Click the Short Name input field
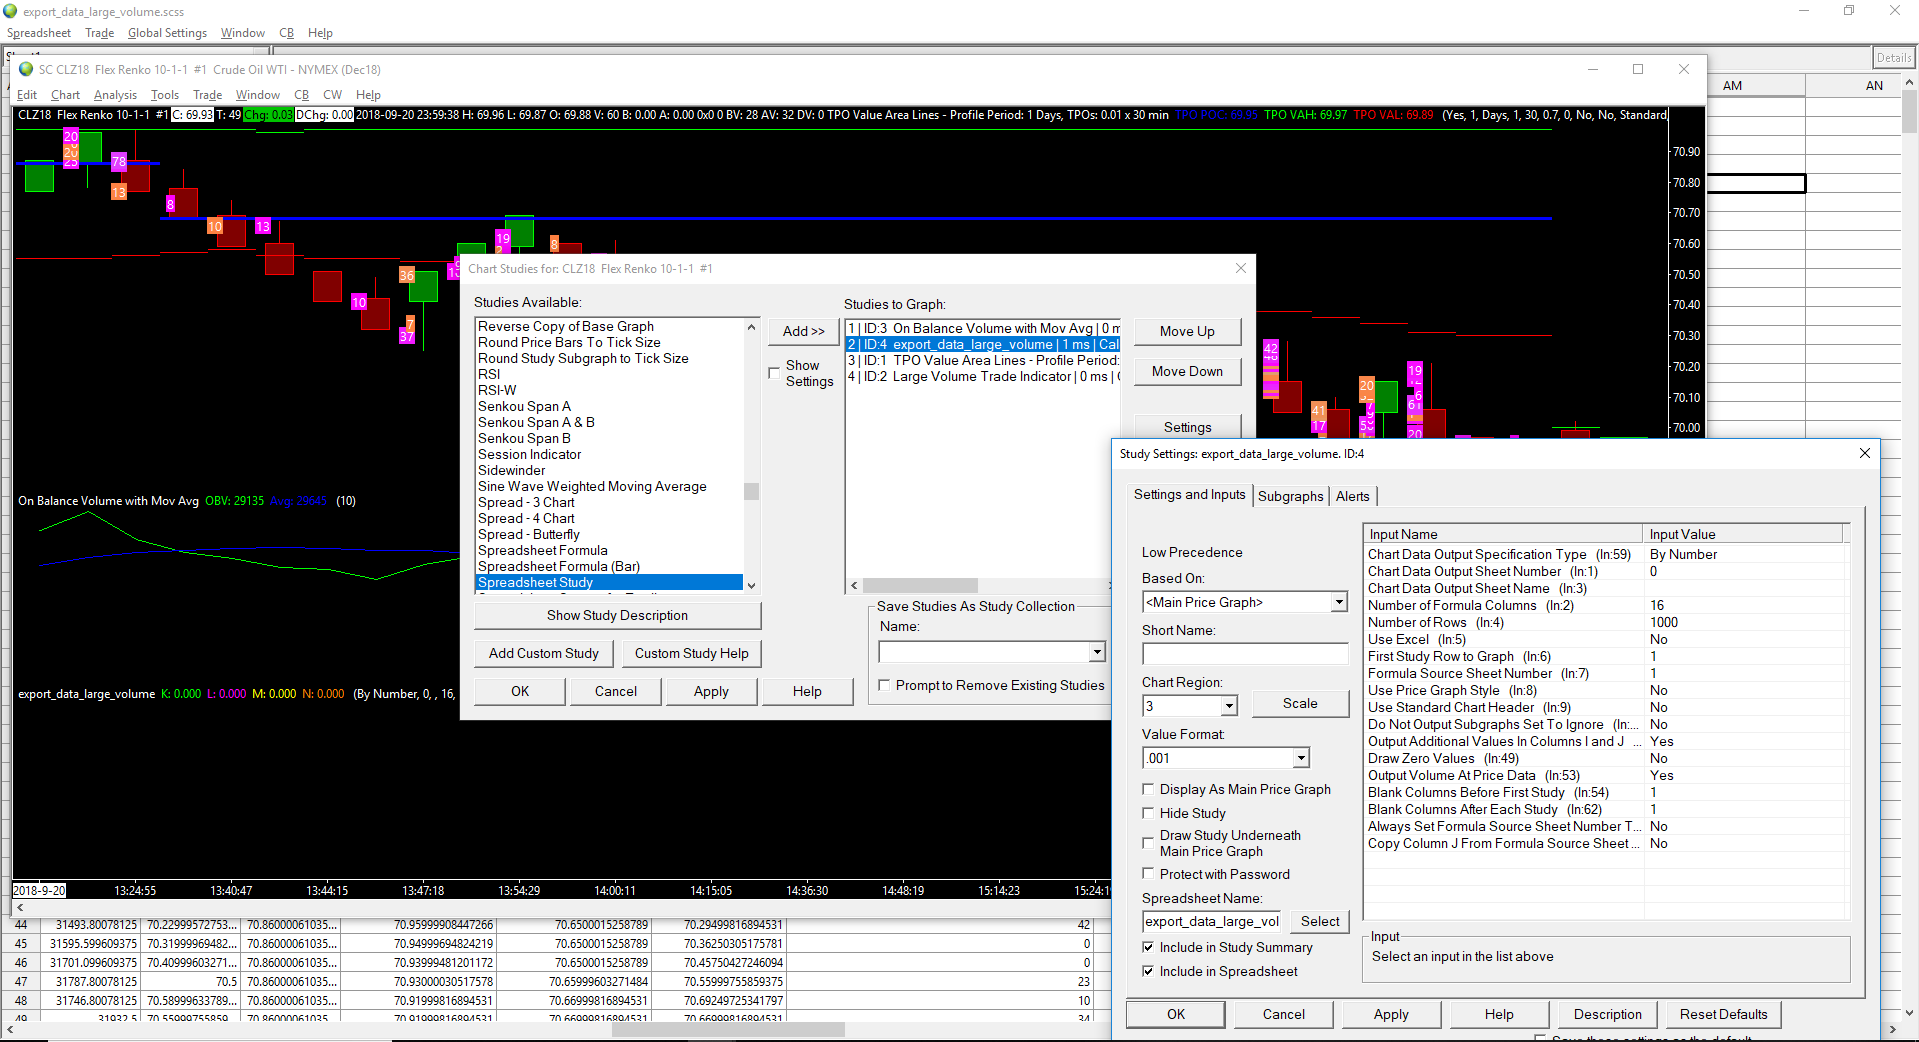 tap(1244, 654)
